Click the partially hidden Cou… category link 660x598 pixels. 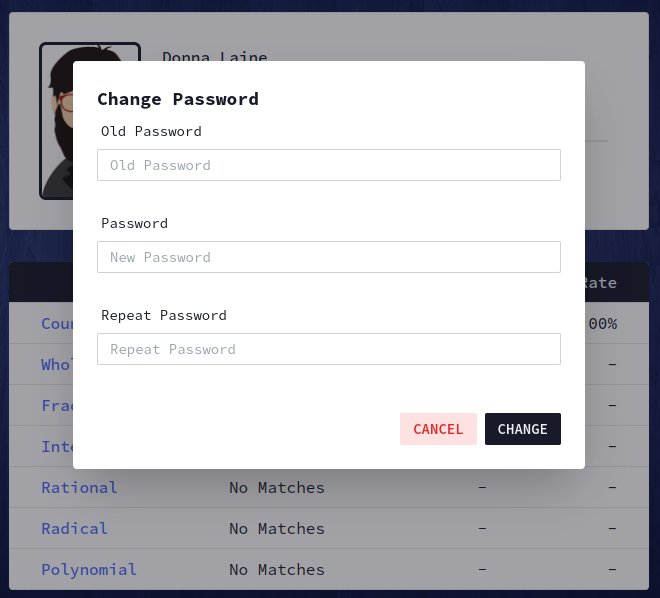[57, 323]
